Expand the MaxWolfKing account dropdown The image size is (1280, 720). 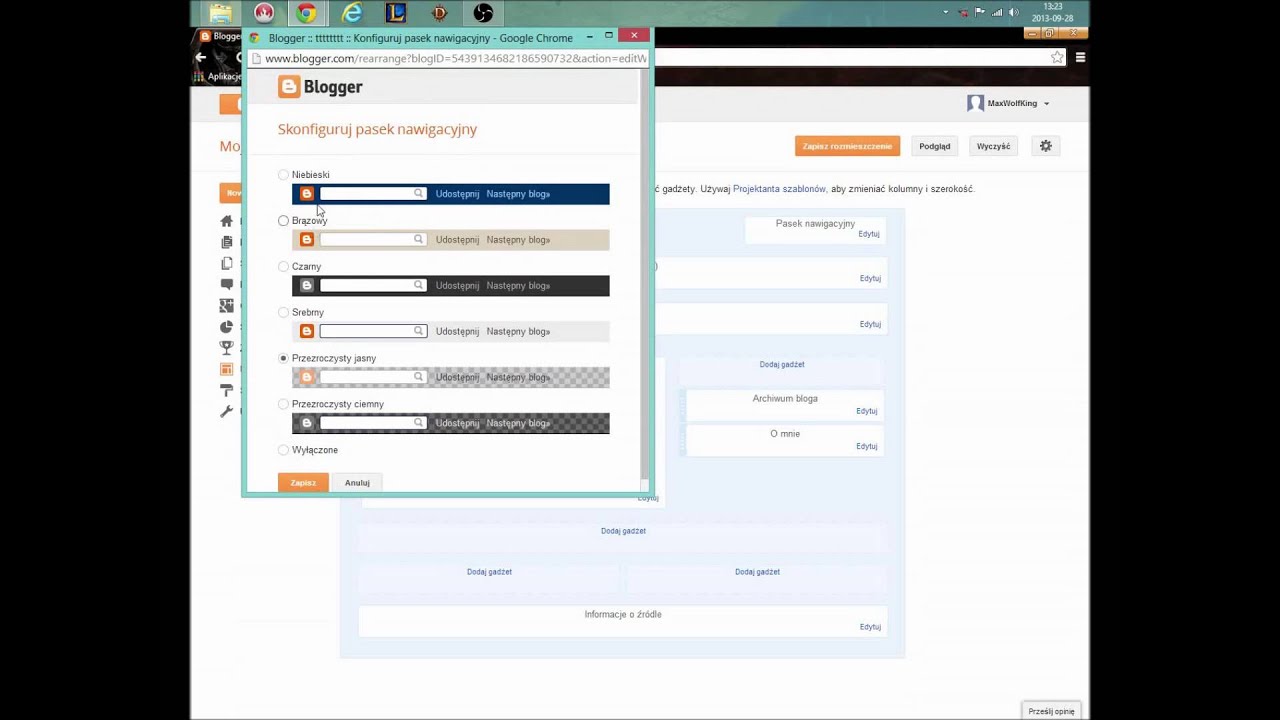click(x=1046, y=104)
